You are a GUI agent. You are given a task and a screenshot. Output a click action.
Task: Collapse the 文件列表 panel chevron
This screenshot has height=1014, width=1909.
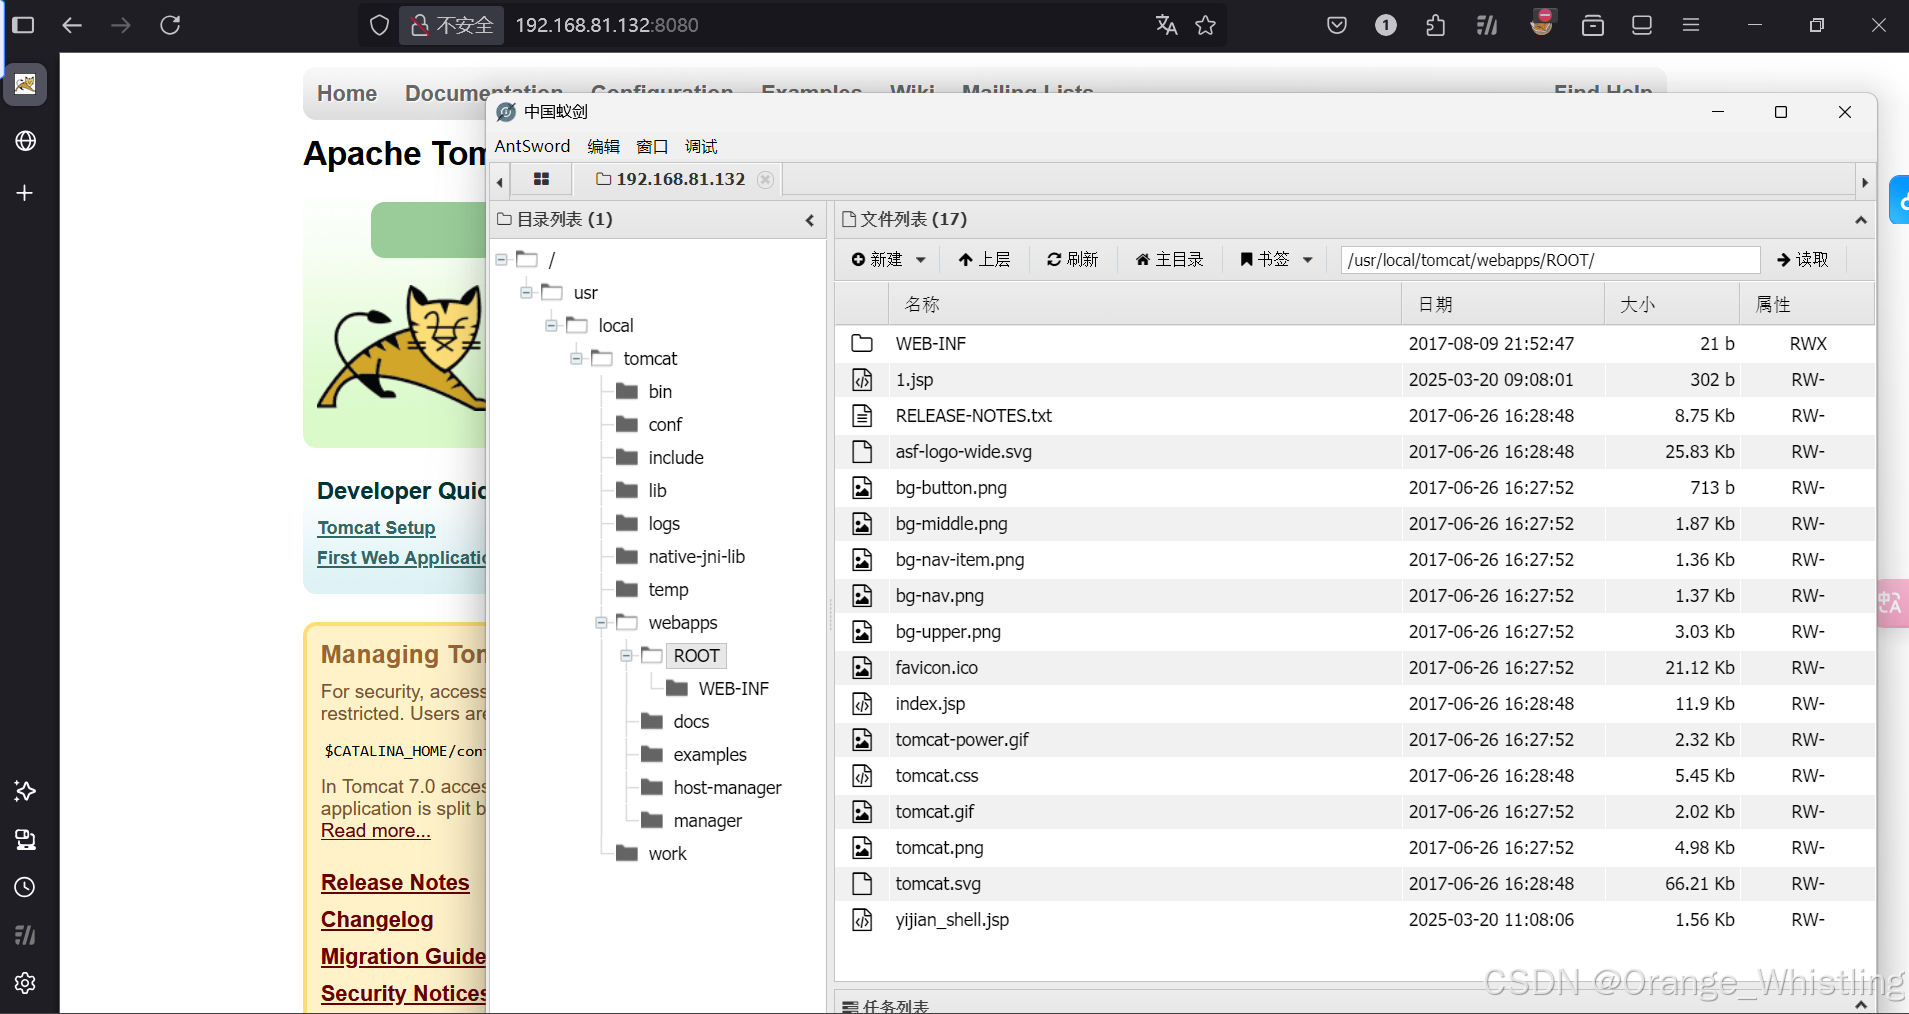click(1860, 220)
